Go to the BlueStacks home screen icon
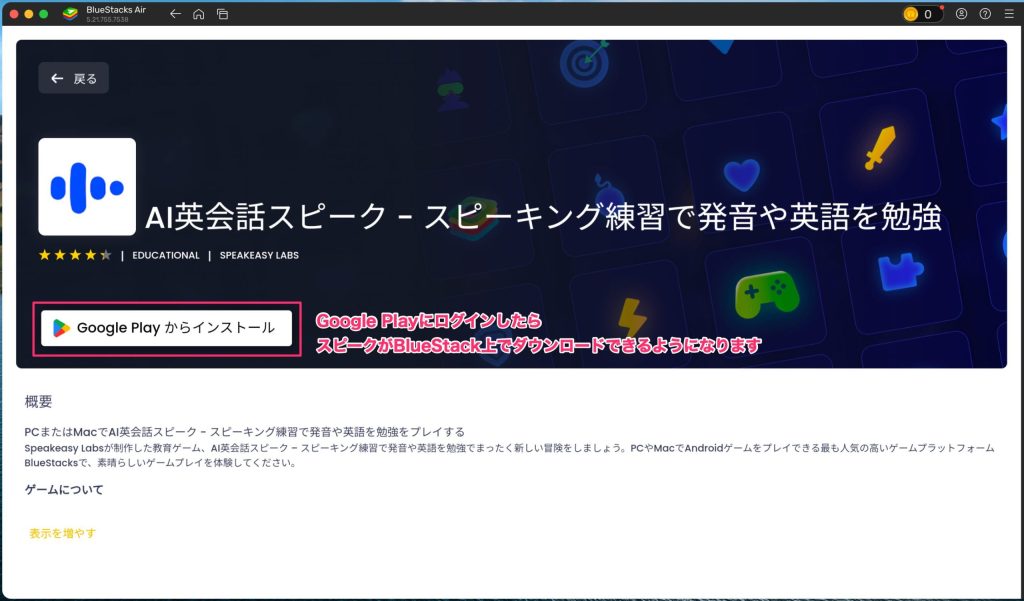The image size is (1024, 601). click(x=199, y=14)
